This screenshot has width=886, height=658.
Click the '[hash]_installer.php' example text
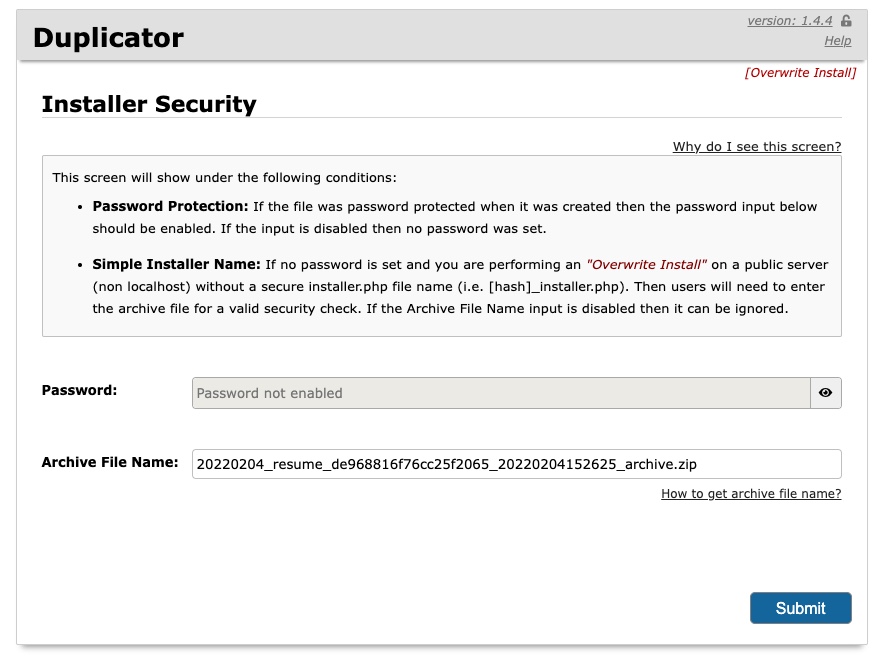coord(554,287)
